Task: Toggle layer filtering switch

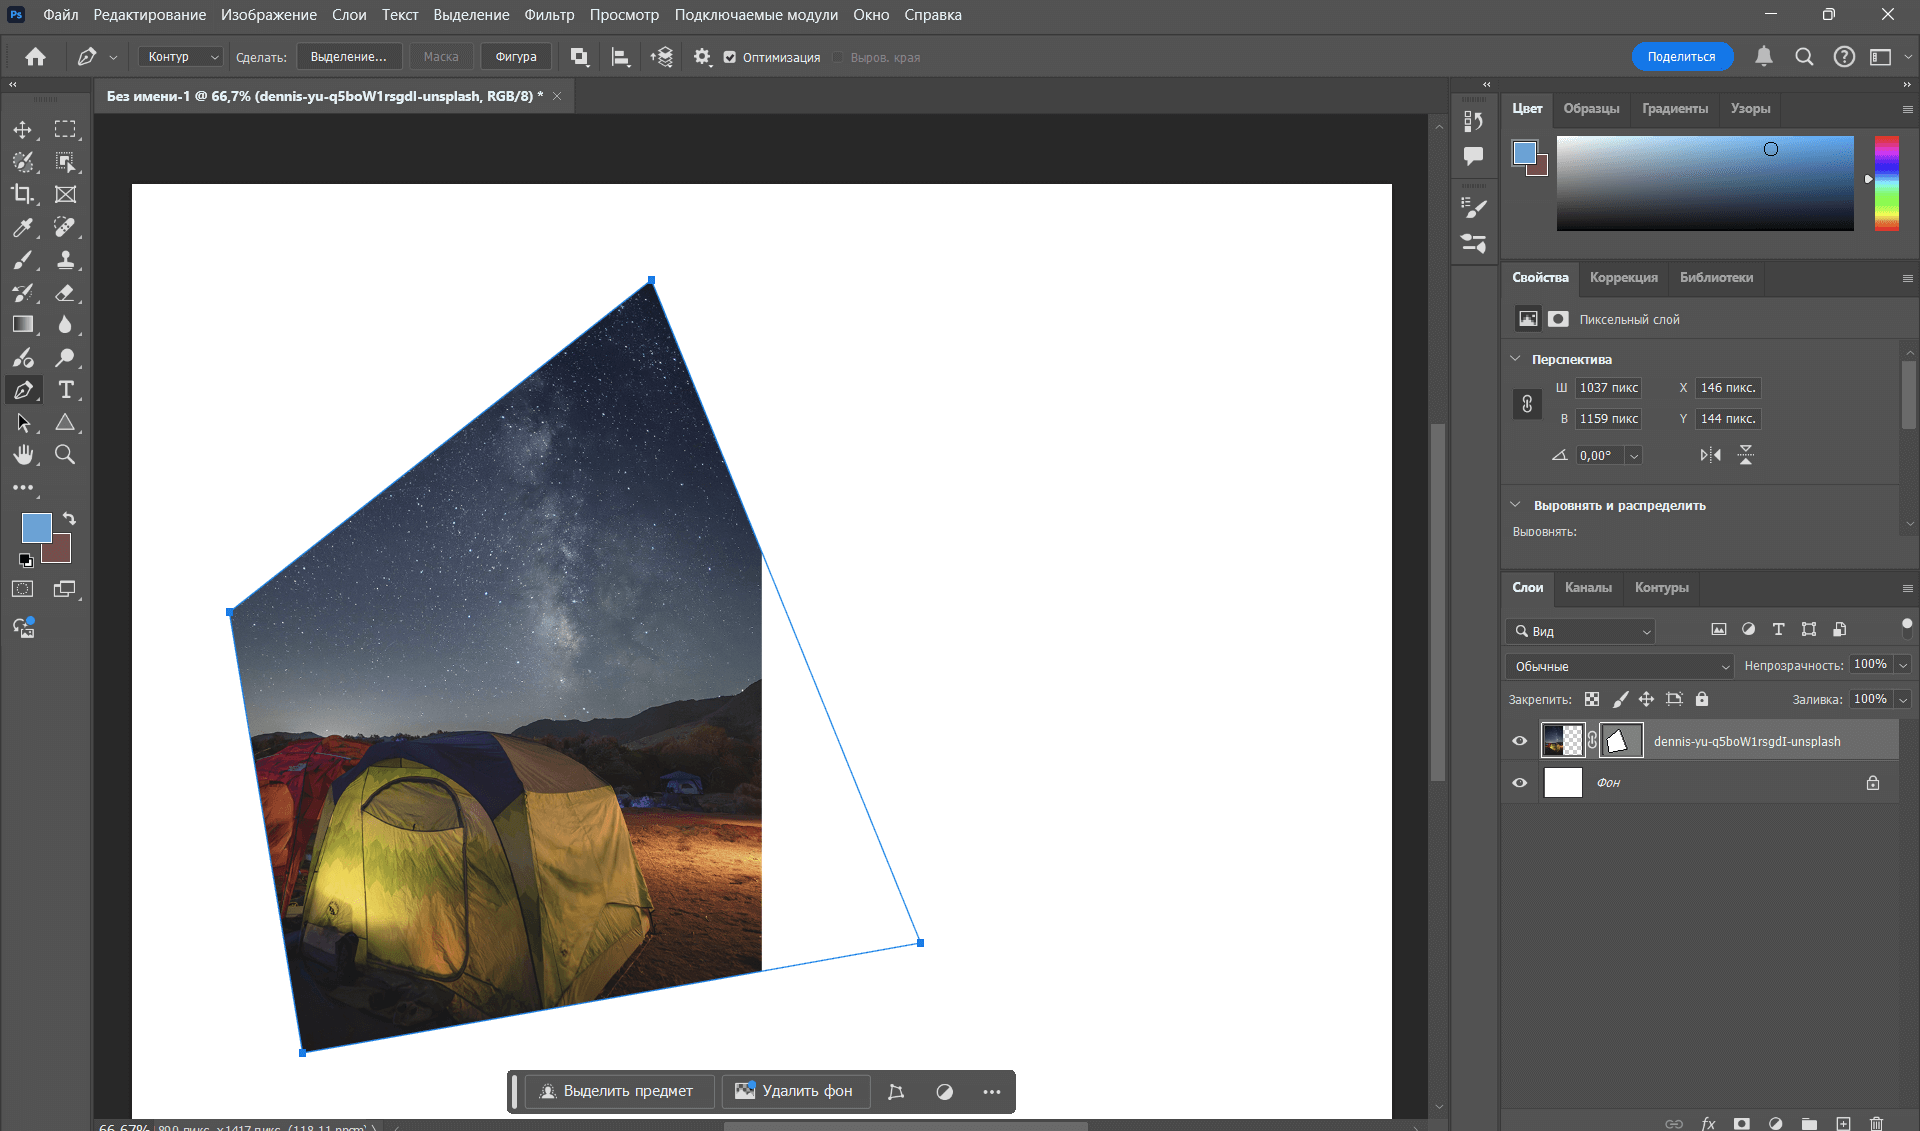Action: (1906, 628)
